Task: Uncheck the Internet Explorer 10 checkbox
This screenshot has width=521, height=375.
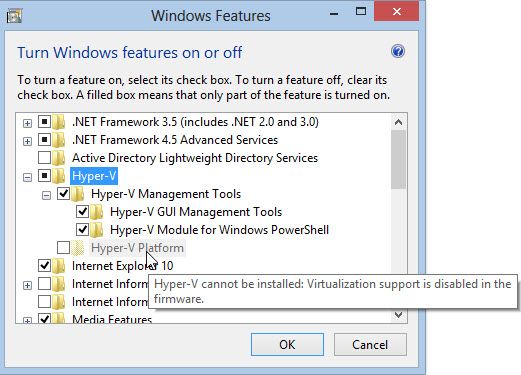Action: (44, 265)
